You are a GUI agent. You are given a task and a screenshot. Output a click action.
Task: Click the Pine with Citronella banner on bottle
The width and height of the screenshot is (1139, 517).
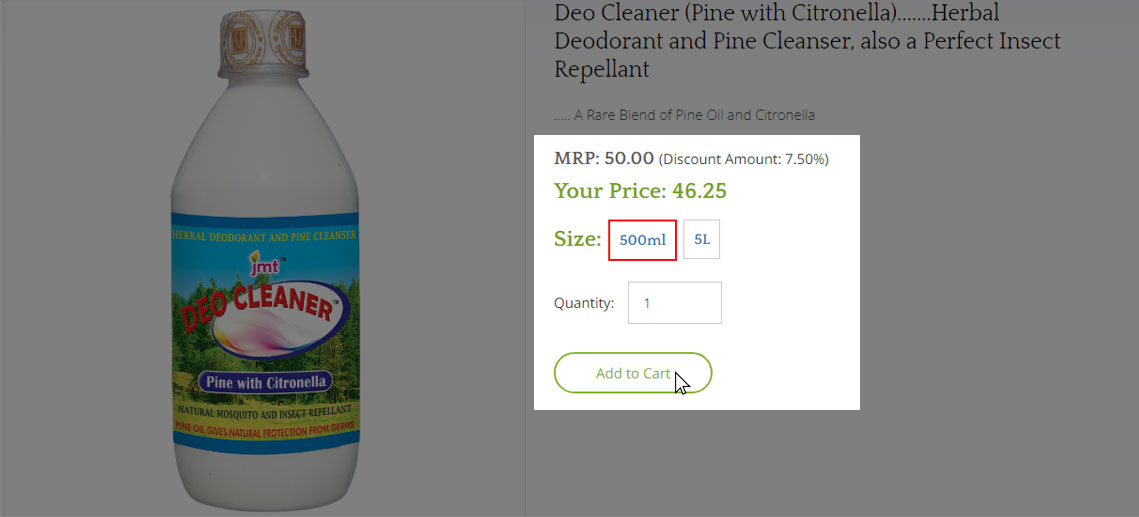click(265, 382)
